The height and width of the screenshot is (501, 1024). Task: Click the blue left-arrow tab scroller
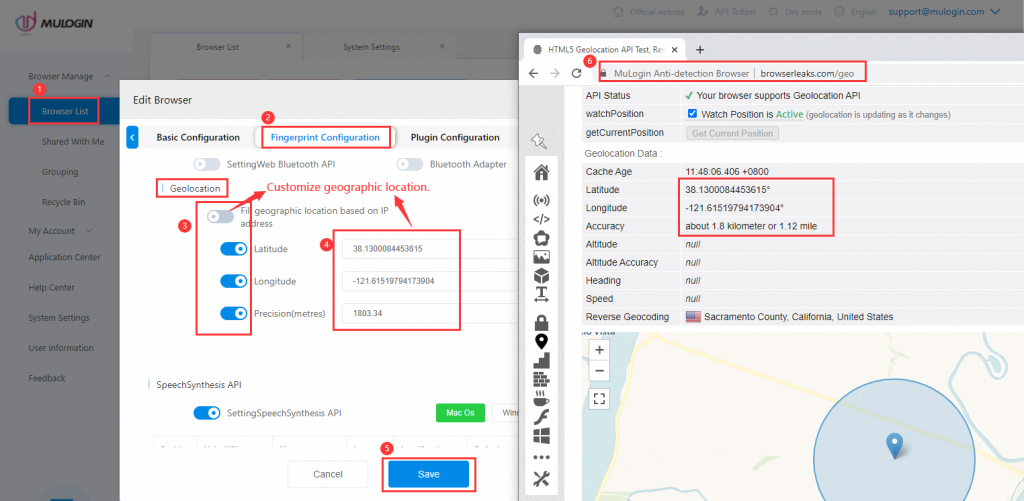click(x=133, y=137)
